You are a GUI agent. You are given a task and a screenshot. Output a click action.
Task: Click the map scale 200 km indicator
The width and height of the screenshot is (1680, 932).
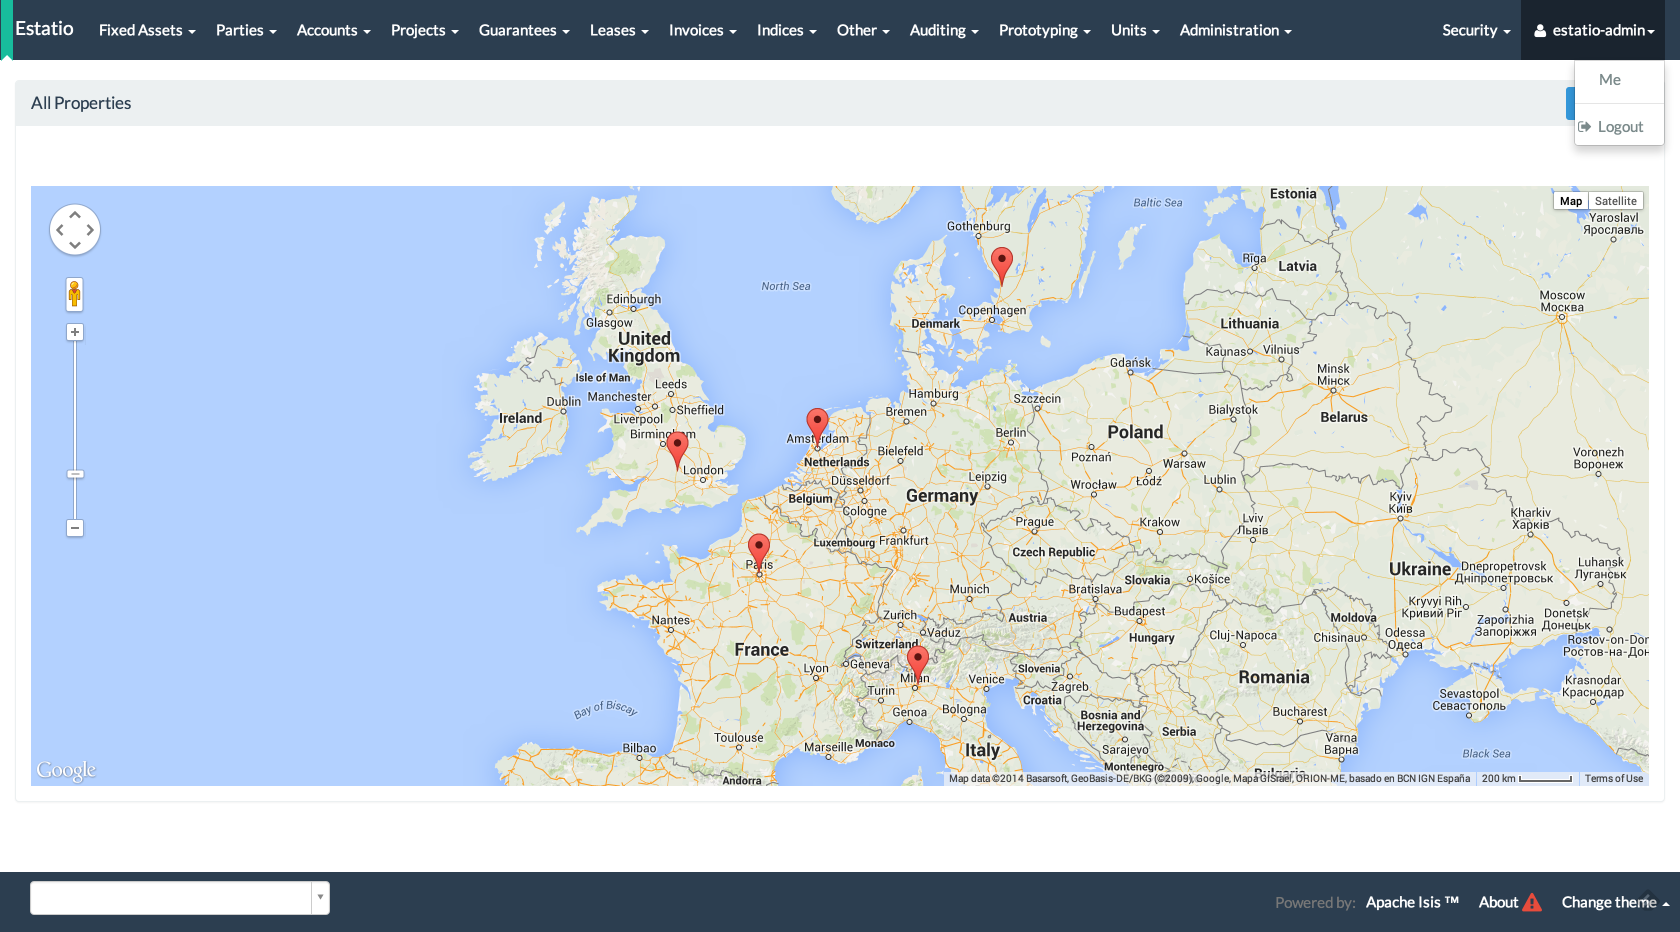(1526, 778)
